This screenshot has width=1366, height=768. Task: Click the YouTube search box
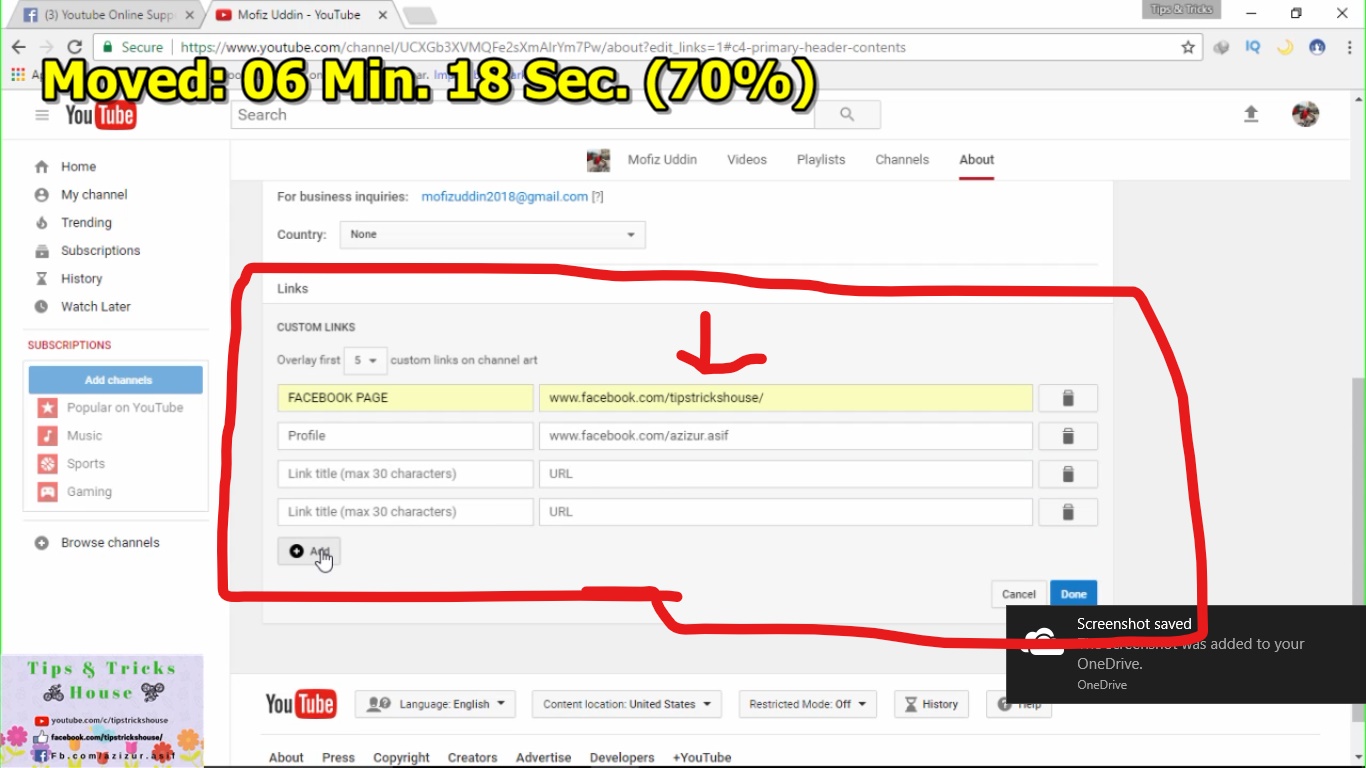click(523, 115)
